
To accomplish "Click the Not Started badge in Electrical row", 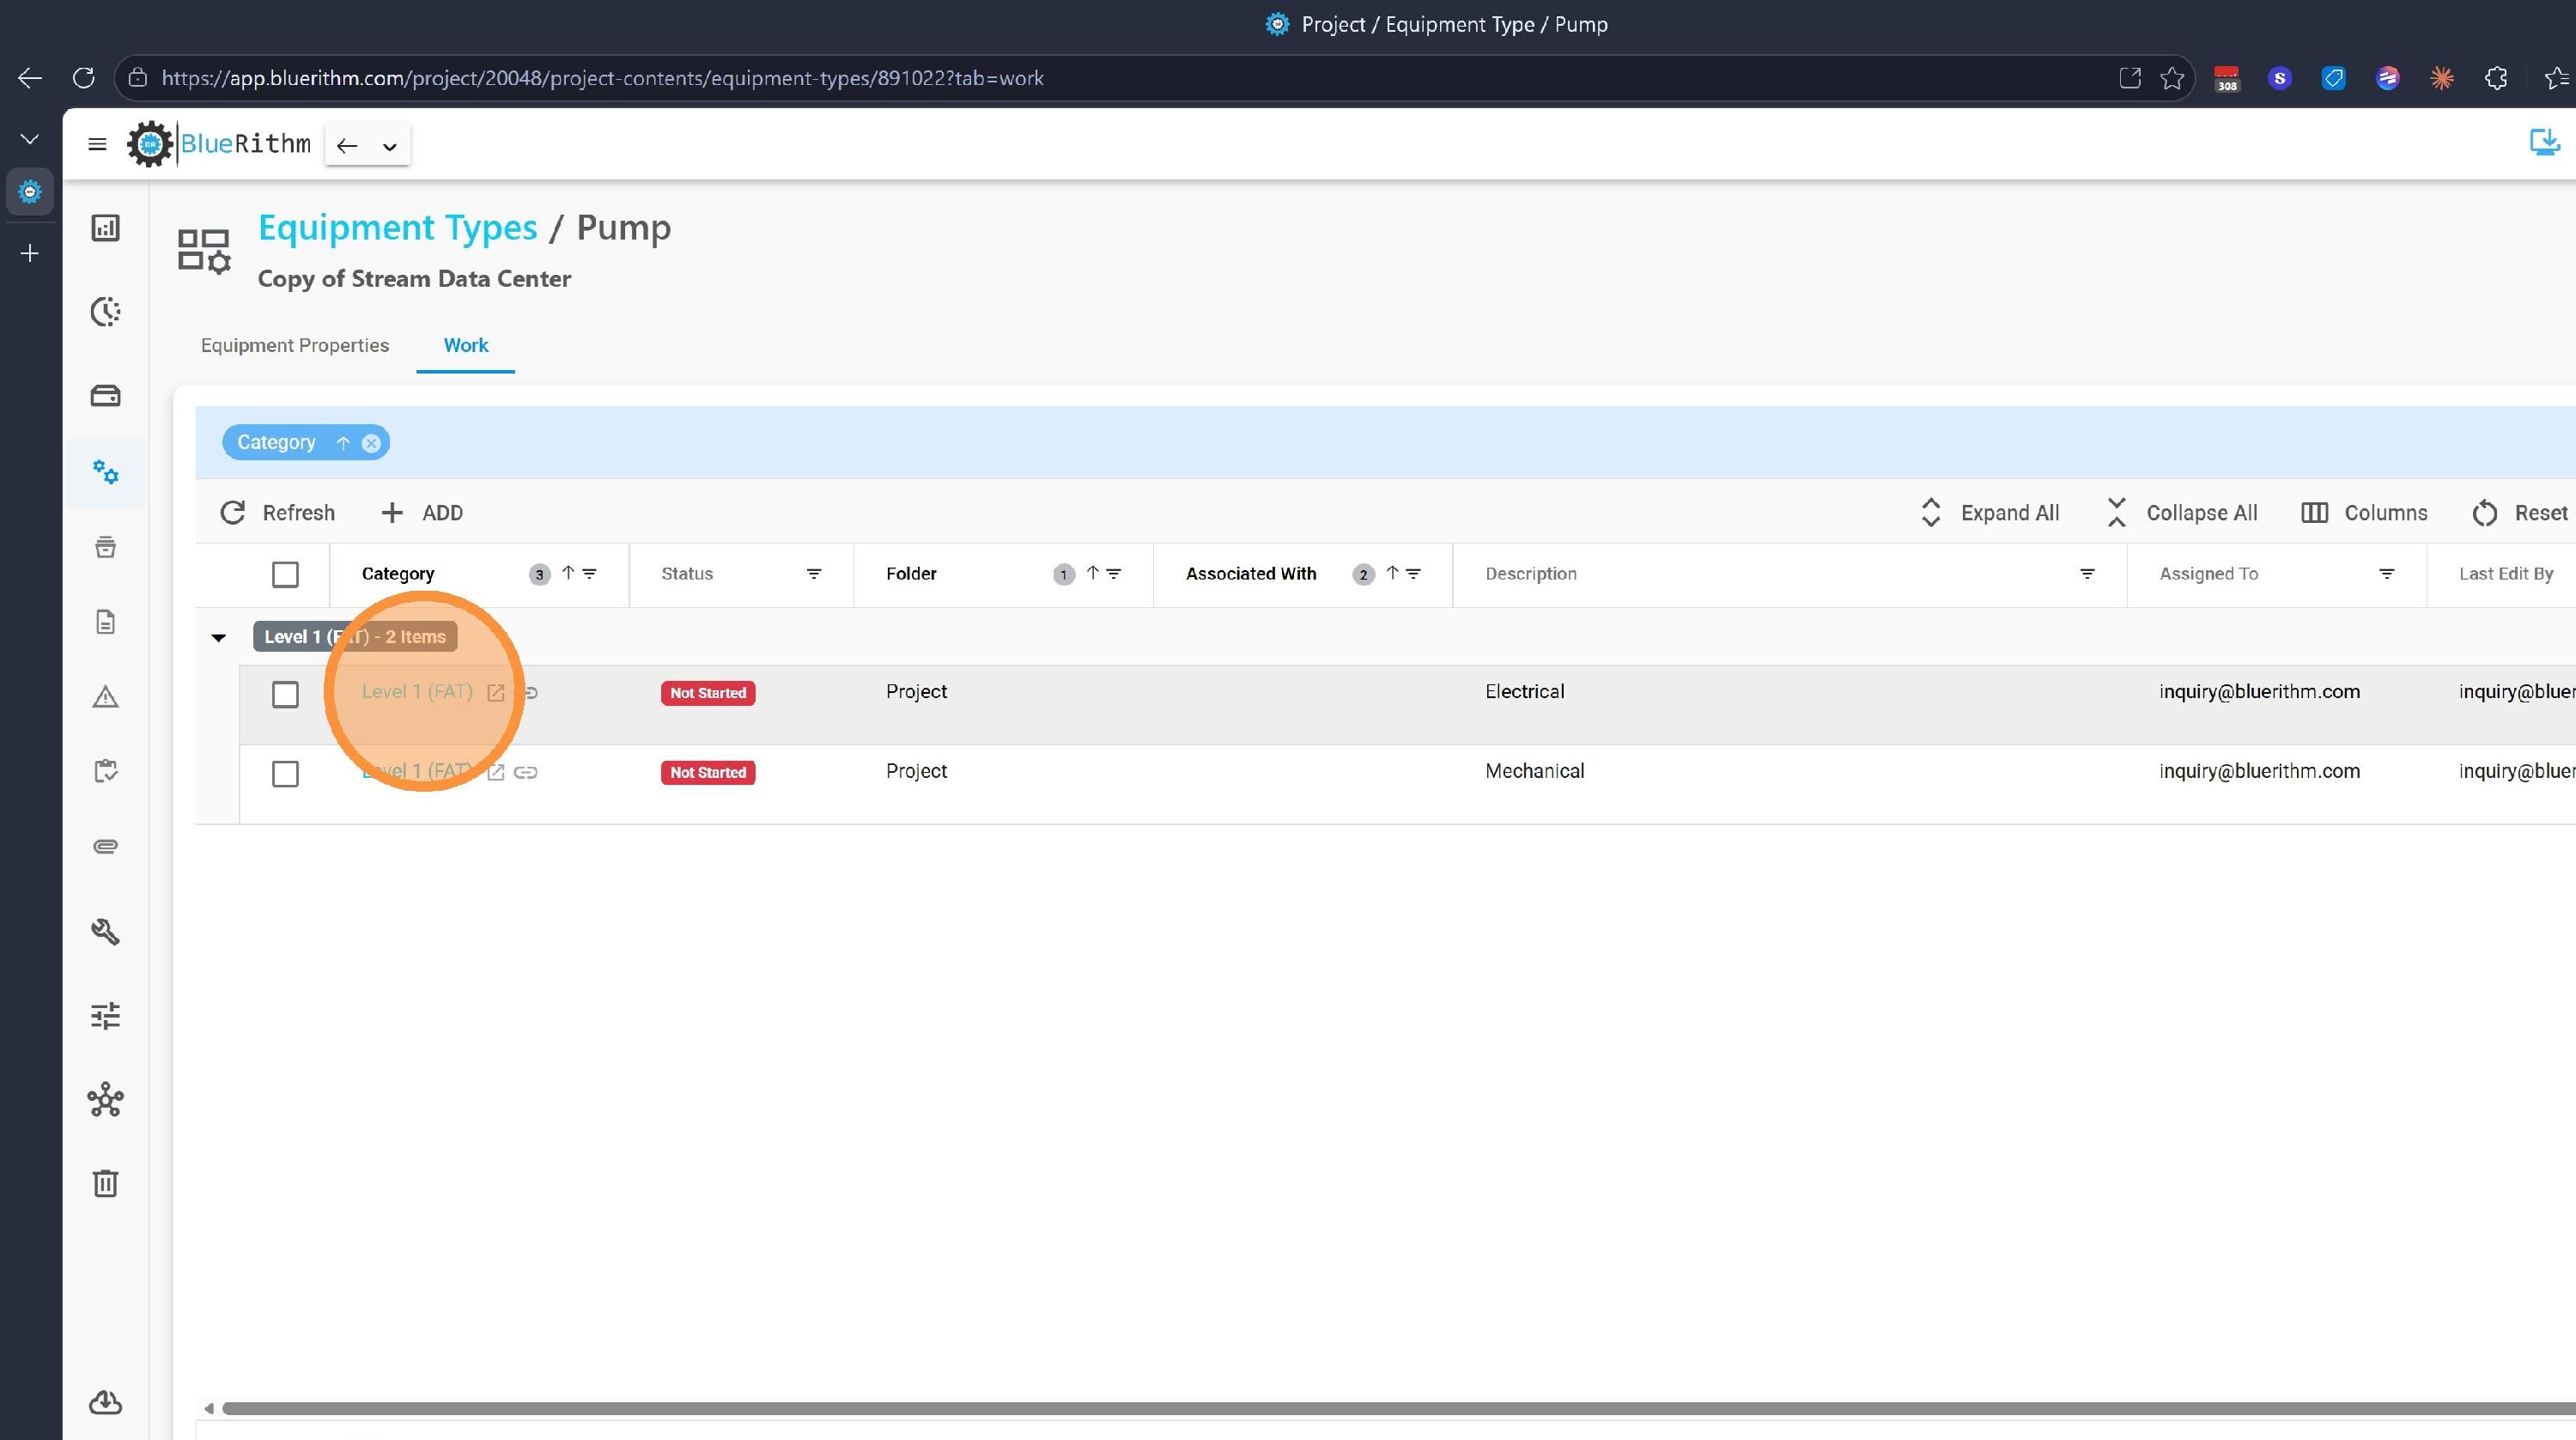I will pos(708,693).
